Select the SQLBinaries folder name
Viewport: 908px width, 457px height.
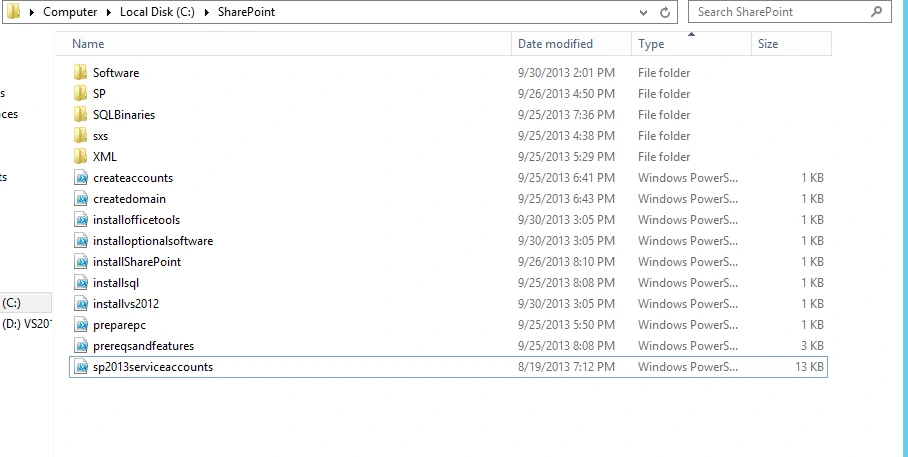tap(124, 115)
